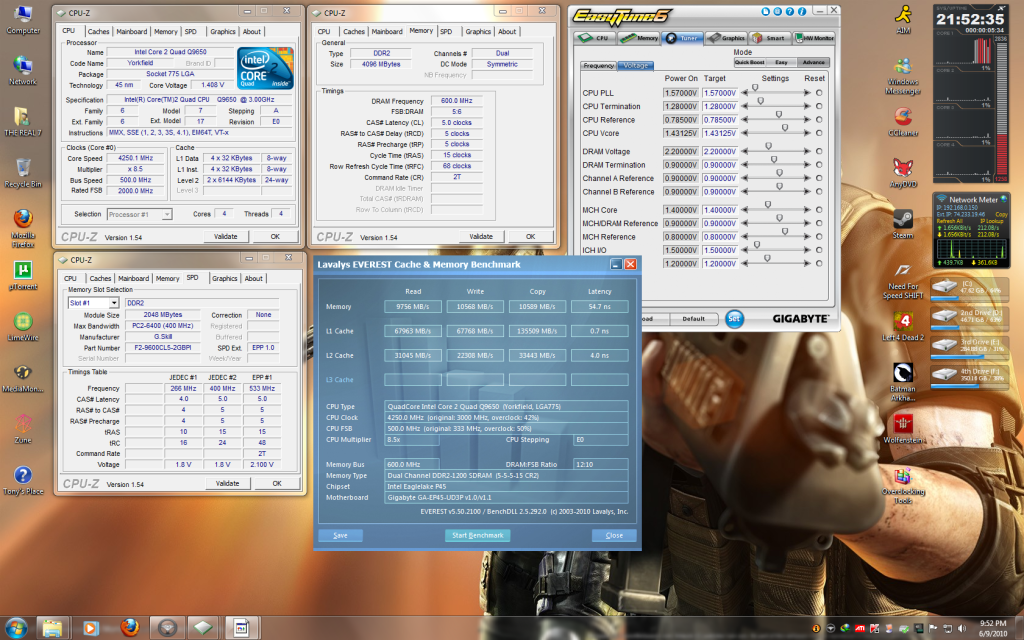
Task: Click Start Benchmark in EVEREST
Action: [x=477, y=536]
